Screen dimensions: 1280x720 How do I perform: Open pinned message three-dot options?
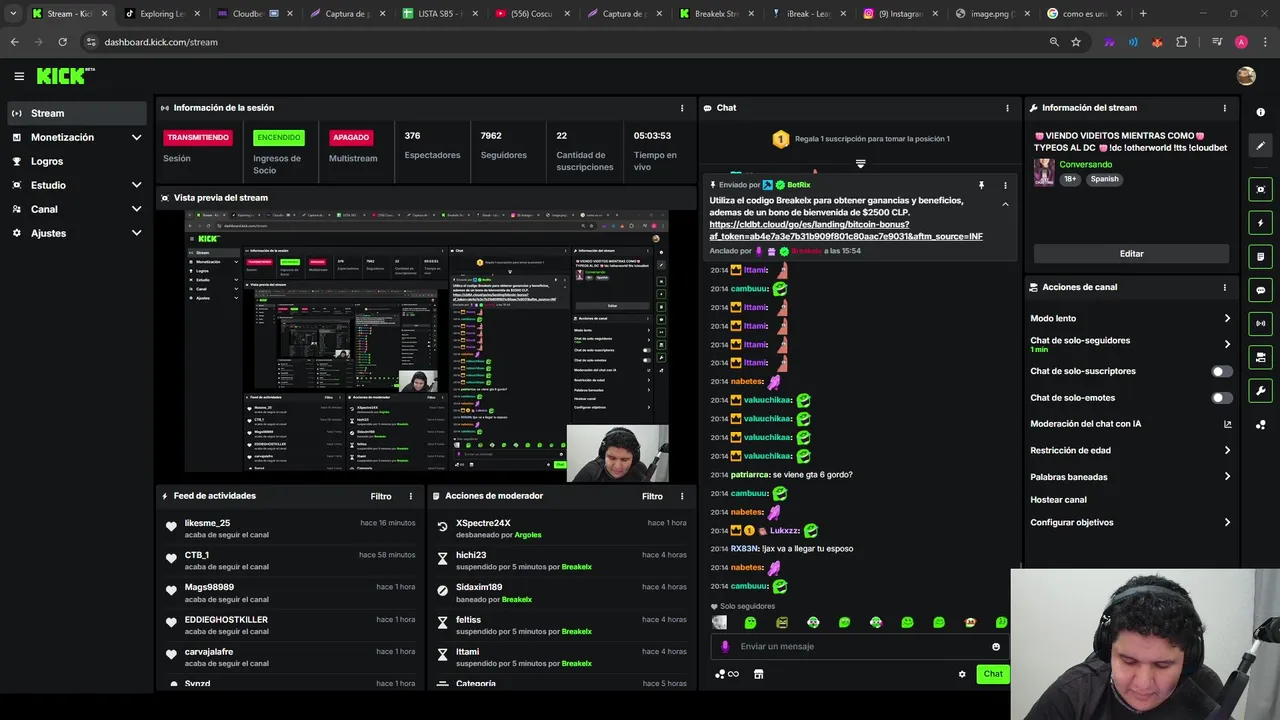point(1005,185)
